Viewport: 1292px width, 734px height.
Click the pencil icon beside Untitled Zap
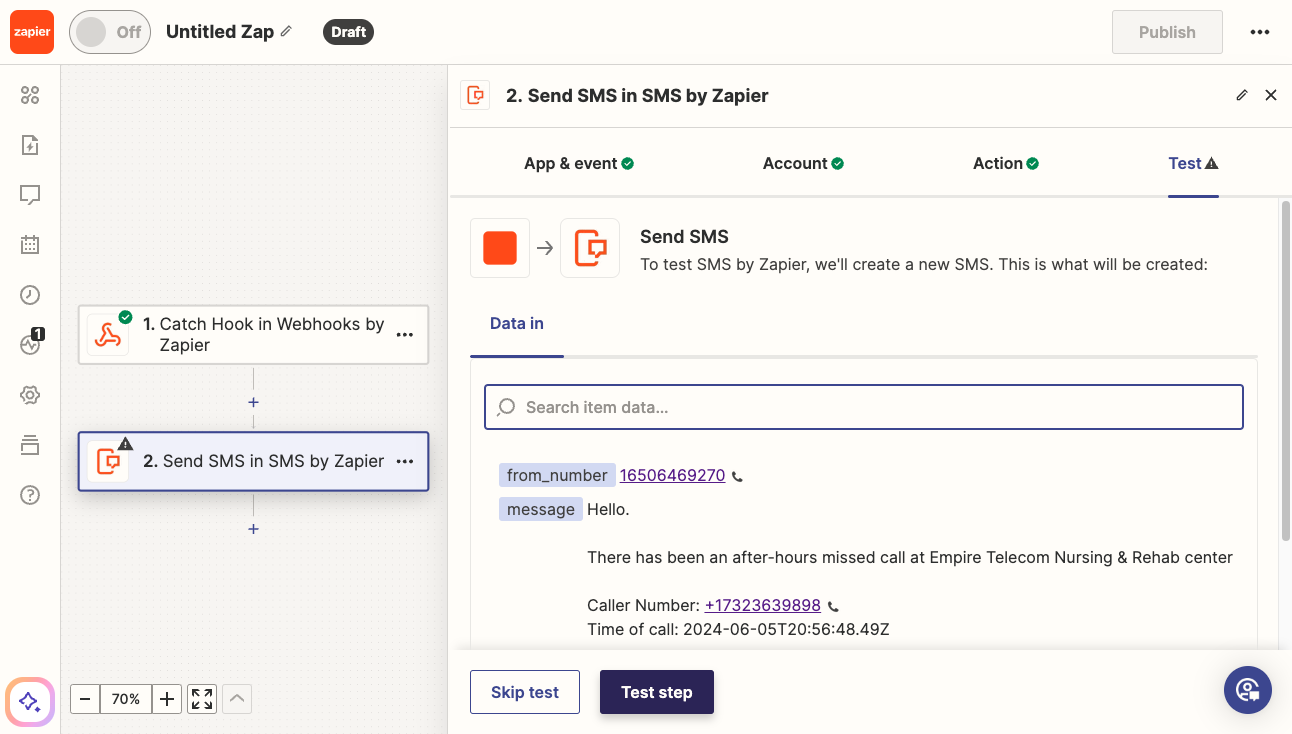coord(286,31)
